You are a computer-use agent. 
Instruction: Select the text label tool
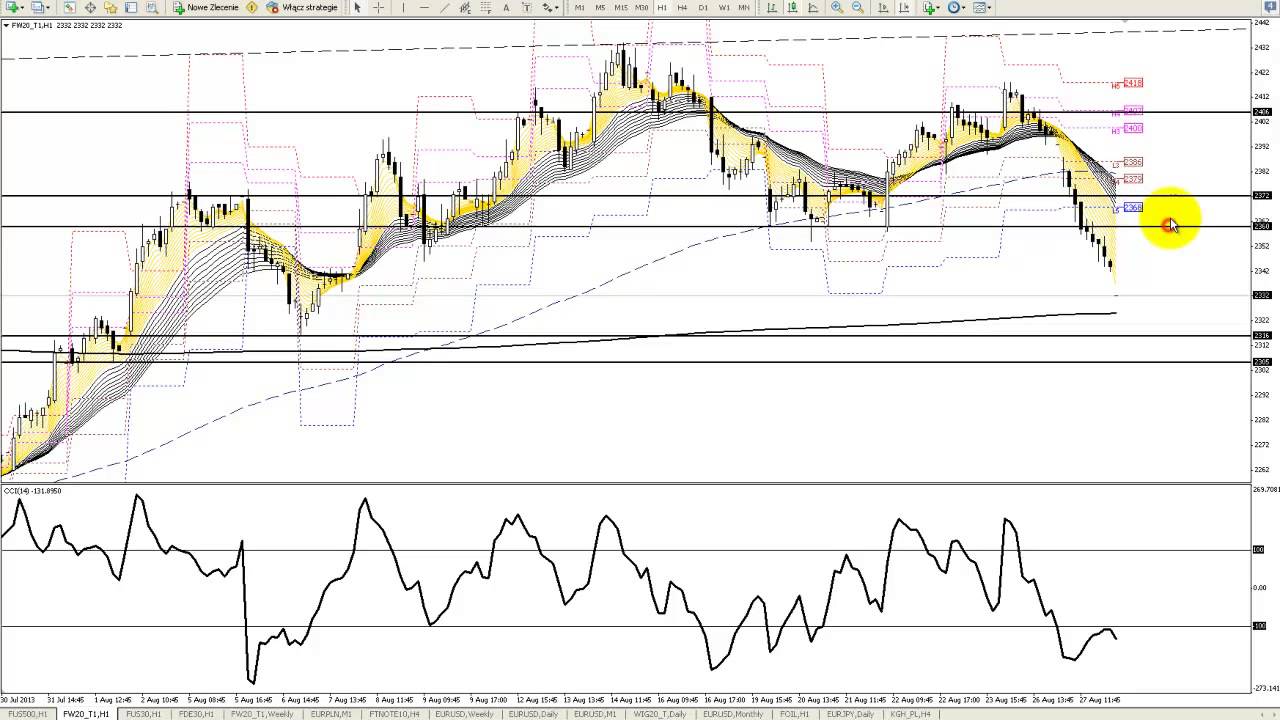click(x=527, y=7)
